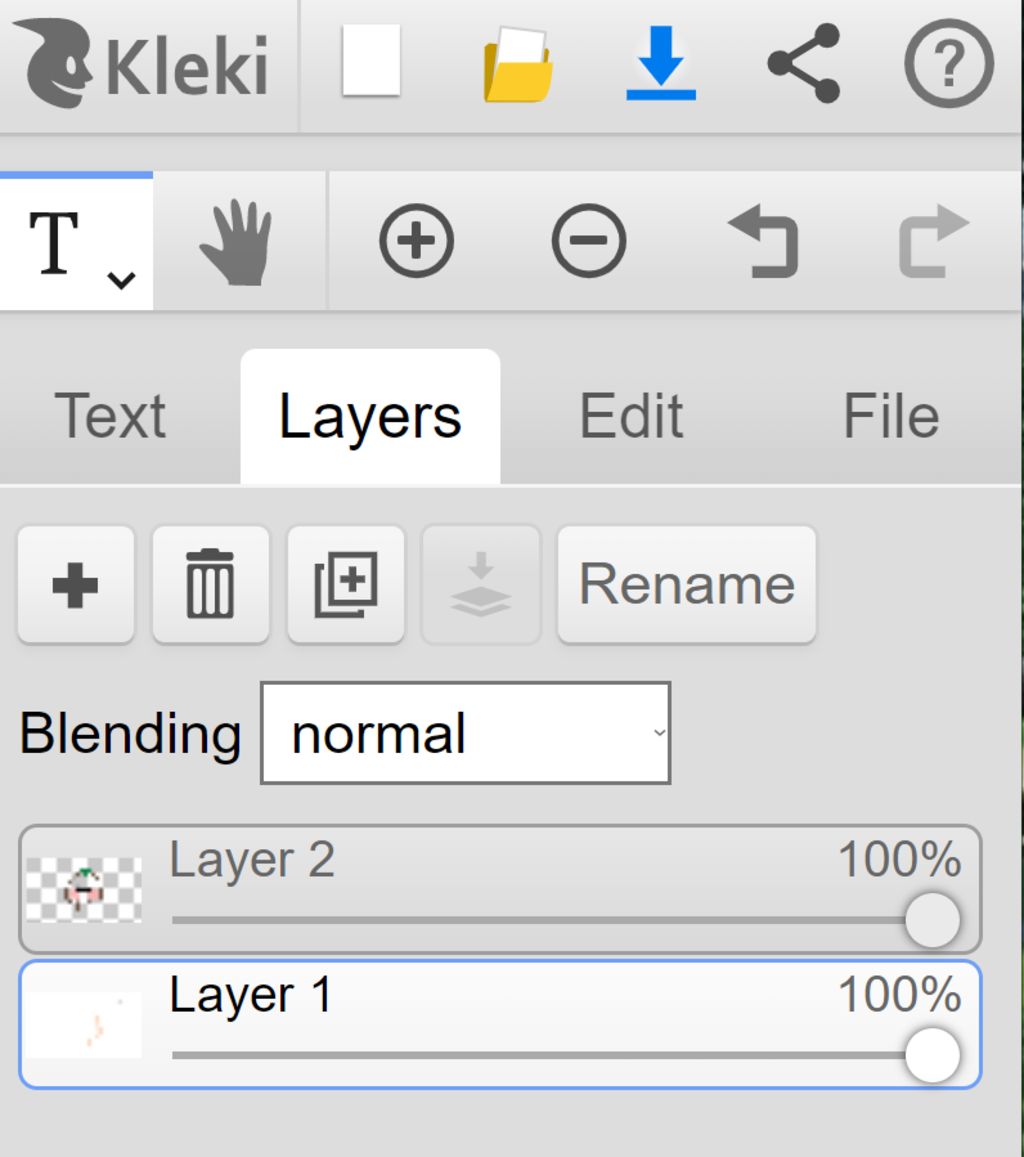1024x1157 pixels.
Task: Open the Blending mode dropdown
Action: pos(465,734)
